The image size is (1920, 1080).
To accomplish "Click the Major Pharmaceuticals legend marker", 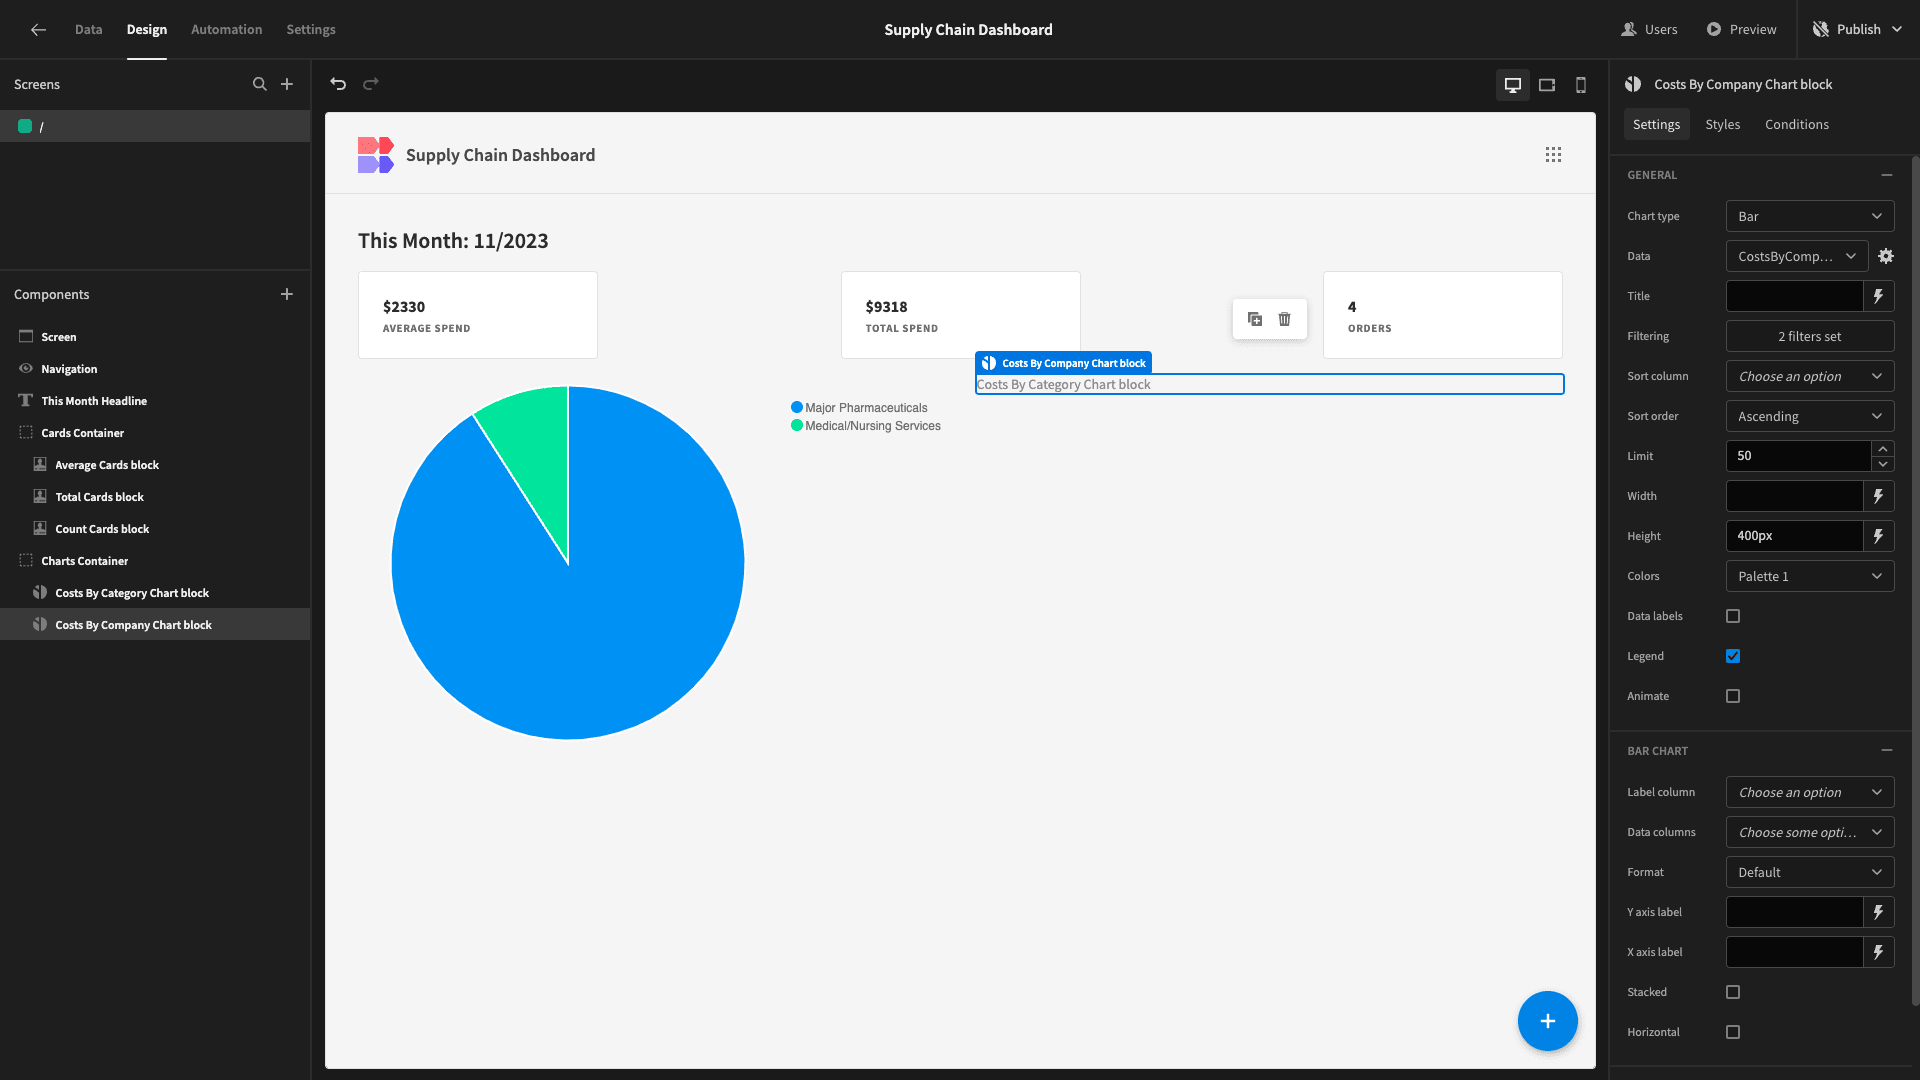I will click(797, 408).
